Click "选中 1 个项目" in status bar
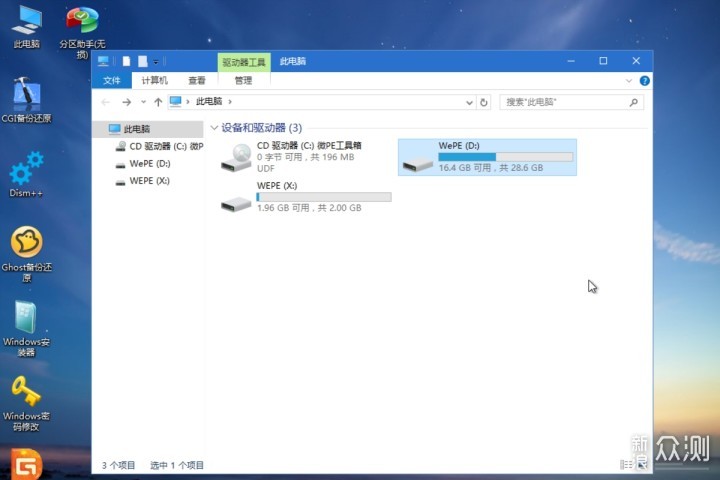This screenshot has width=720, height=480. pyautogui.click(x=177, y=465)
